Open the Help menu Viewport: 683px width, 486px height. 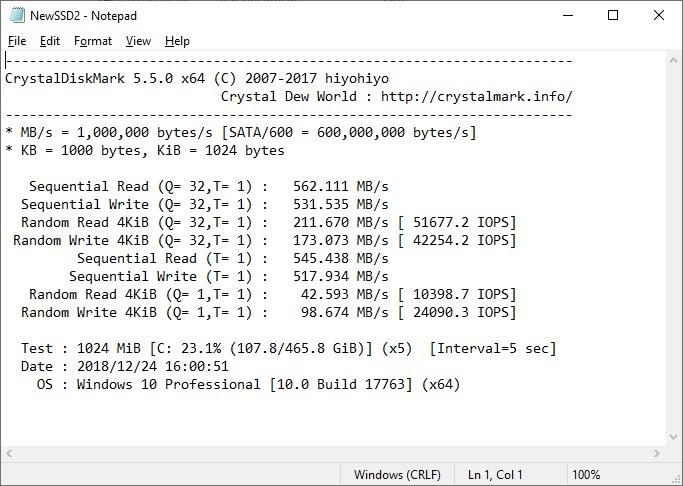[x=177, y=41]
